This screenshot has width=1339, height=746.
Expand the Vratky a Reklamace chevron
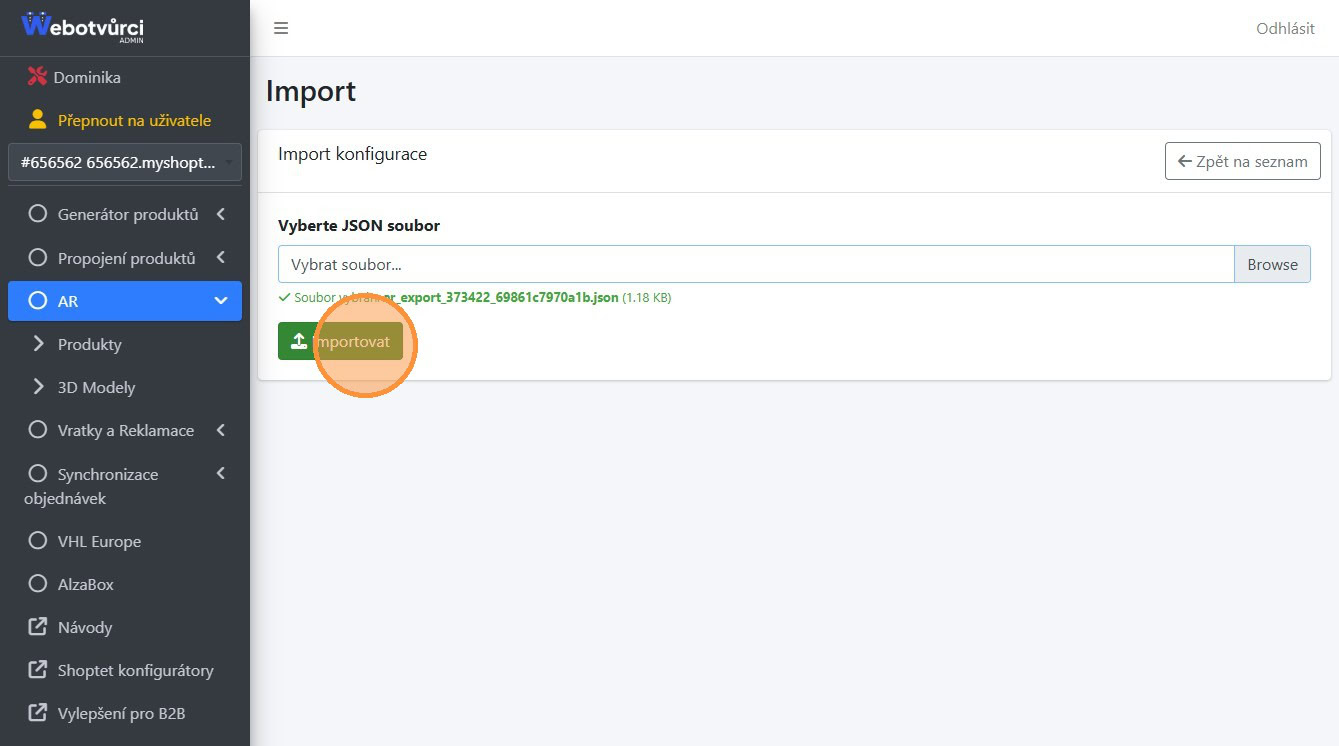pos(221,430)
